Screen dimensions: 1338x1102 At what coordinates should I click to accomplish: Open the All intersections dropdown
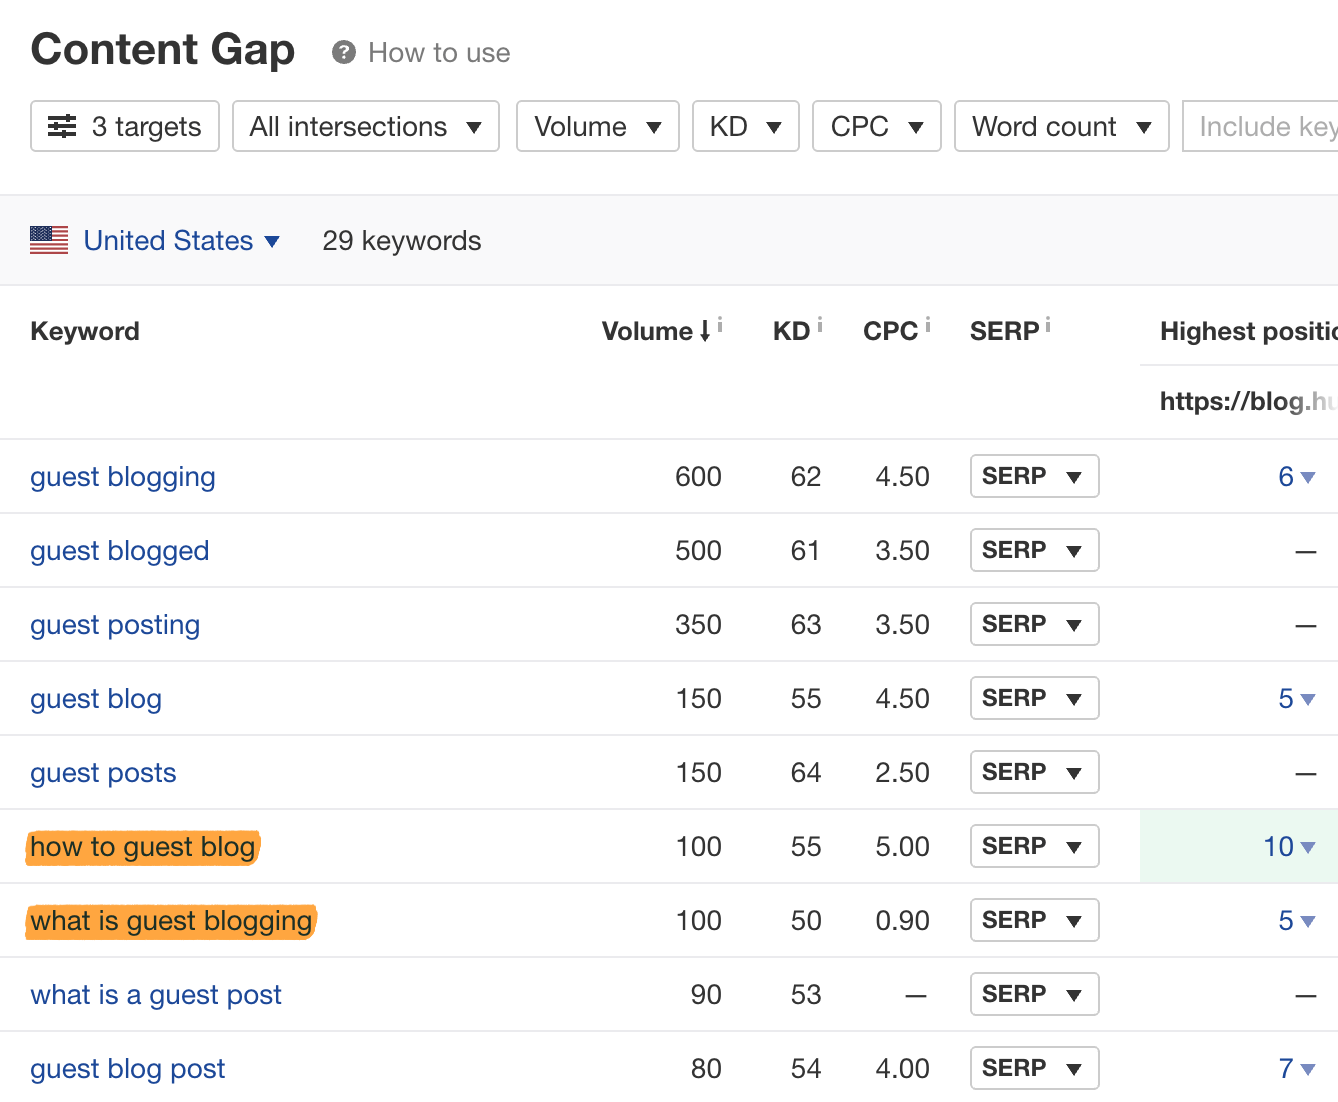(x=365, y=127)
